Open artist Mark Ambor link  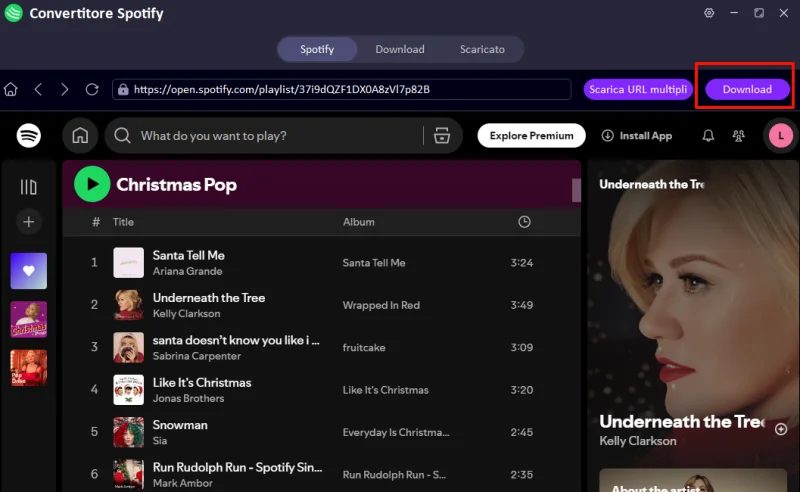183,483
